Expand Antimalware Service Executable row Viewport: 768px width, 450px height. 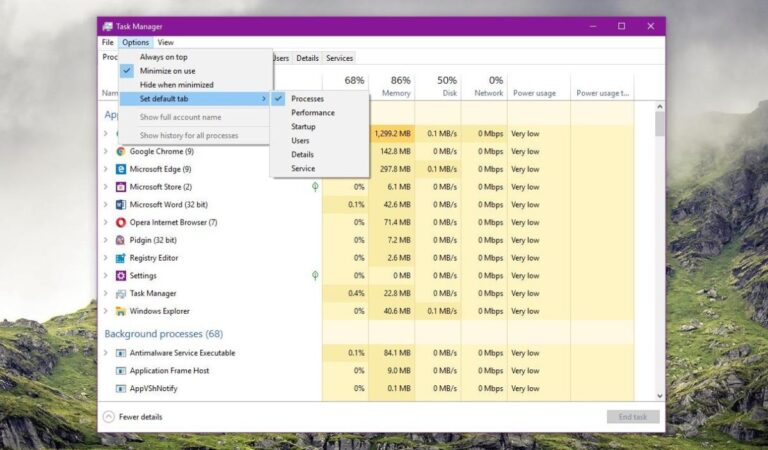106,353
